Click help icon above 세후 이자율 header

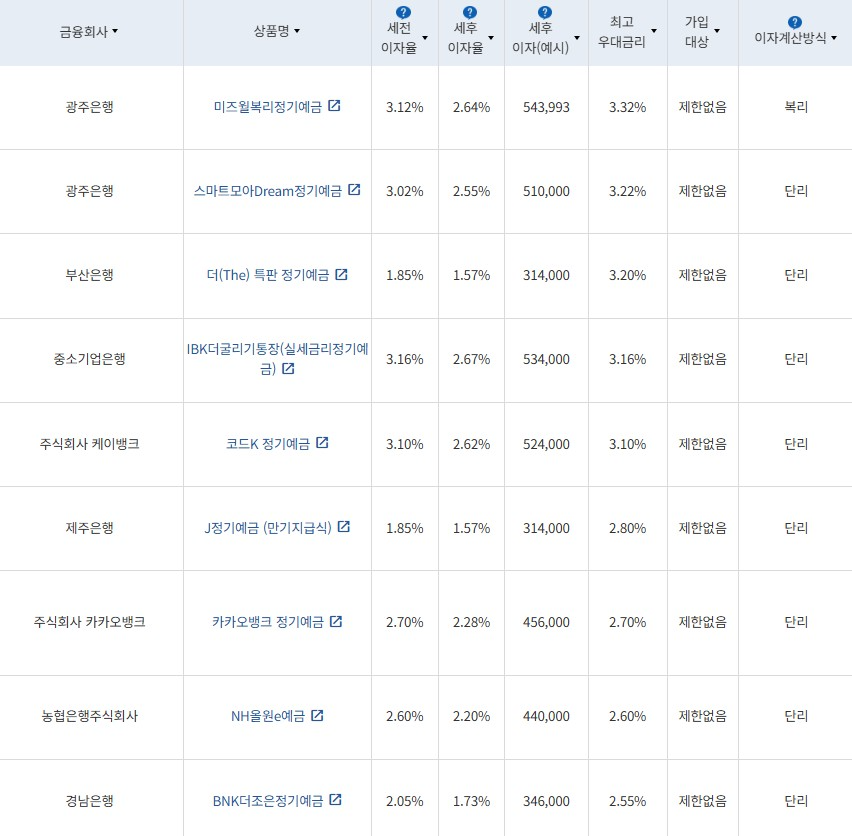click(469, 12)
